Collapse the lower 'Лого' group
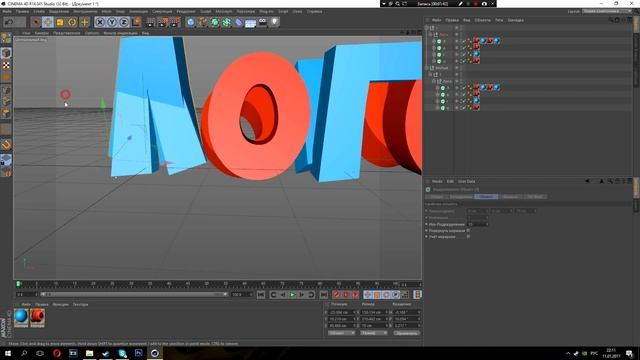Screen dimensions: 640x360 point(434,81)
